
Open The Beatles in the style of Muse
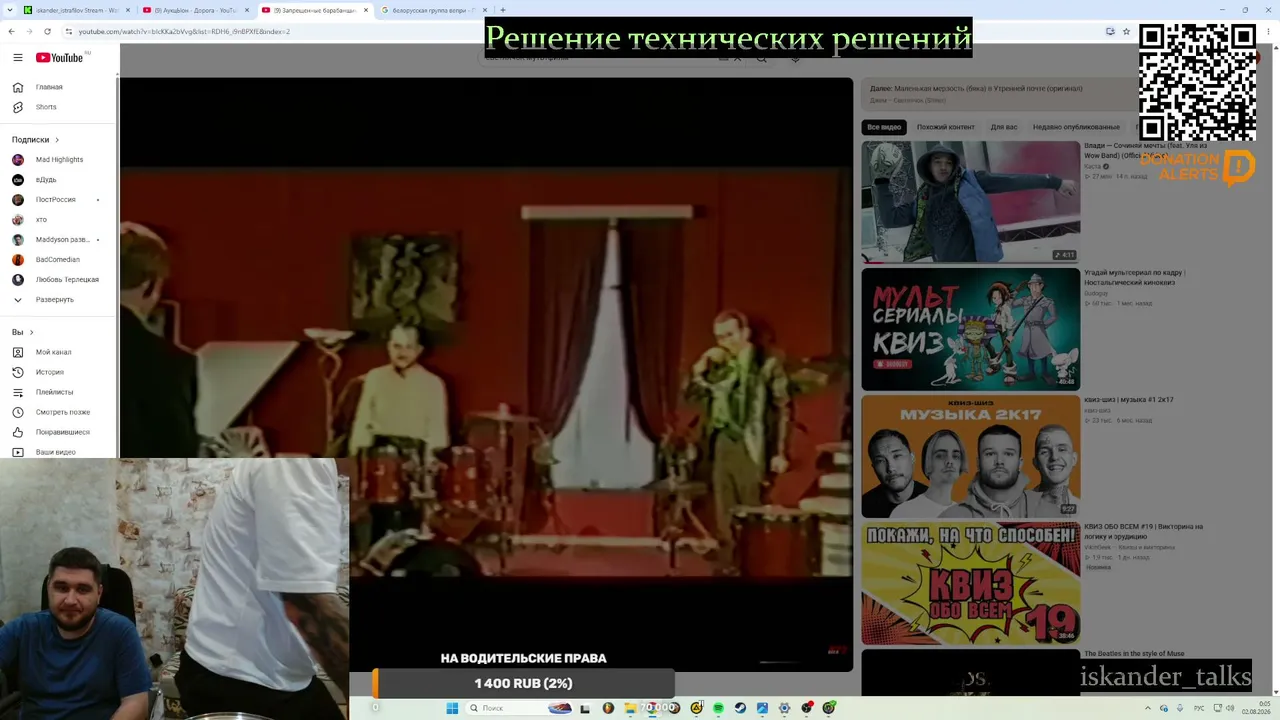(1134, 654)
